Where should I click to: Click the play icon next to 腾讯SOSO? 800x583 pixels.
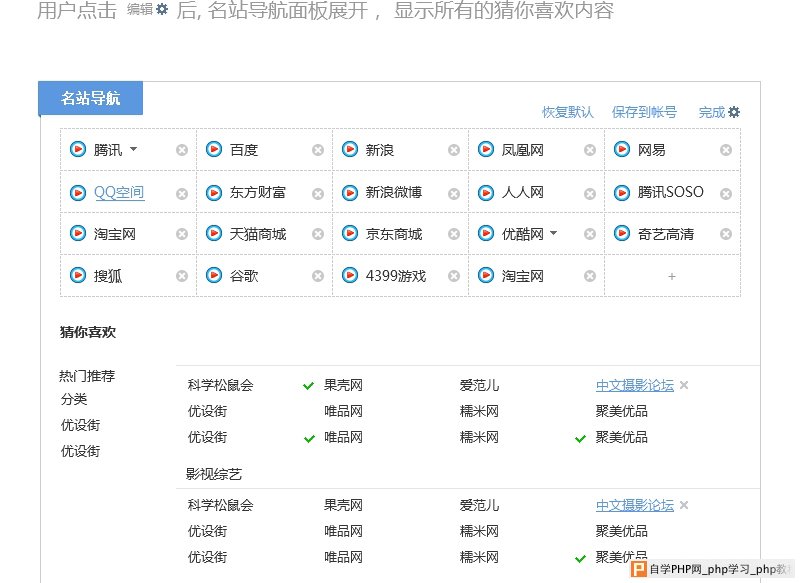(621, 192)
